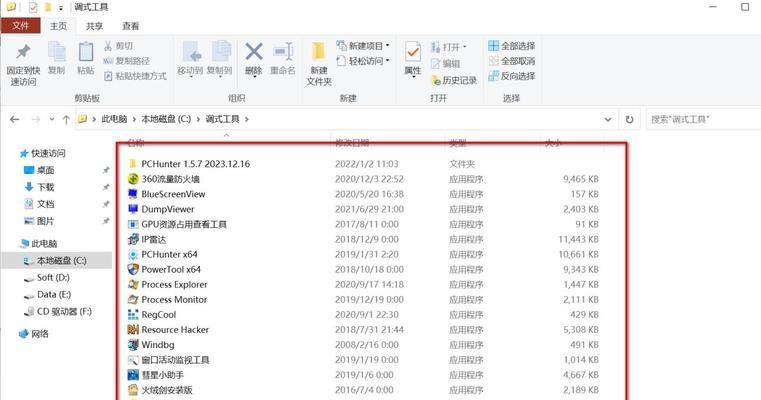
Task: Click the search 调试工具 input box
Action: coord(703,119)
